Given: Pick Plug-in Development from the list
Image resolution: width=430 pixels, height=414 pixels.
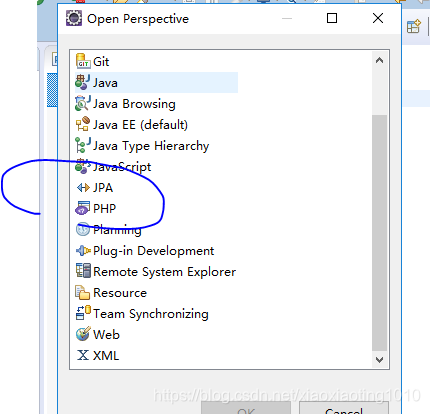Looking at the screenshot, I should pyautogui.click(x=153, y=251).
